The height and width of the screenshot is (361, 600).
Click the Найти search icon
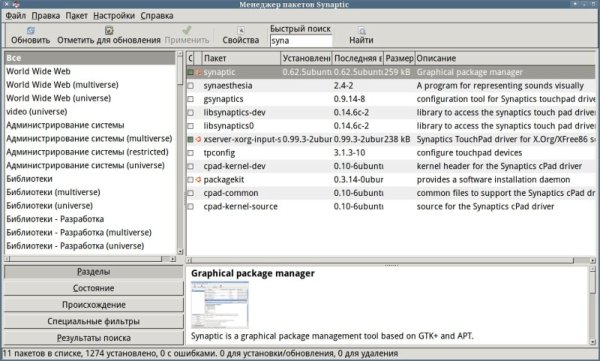pyautogui.click(x=361, y=30)
